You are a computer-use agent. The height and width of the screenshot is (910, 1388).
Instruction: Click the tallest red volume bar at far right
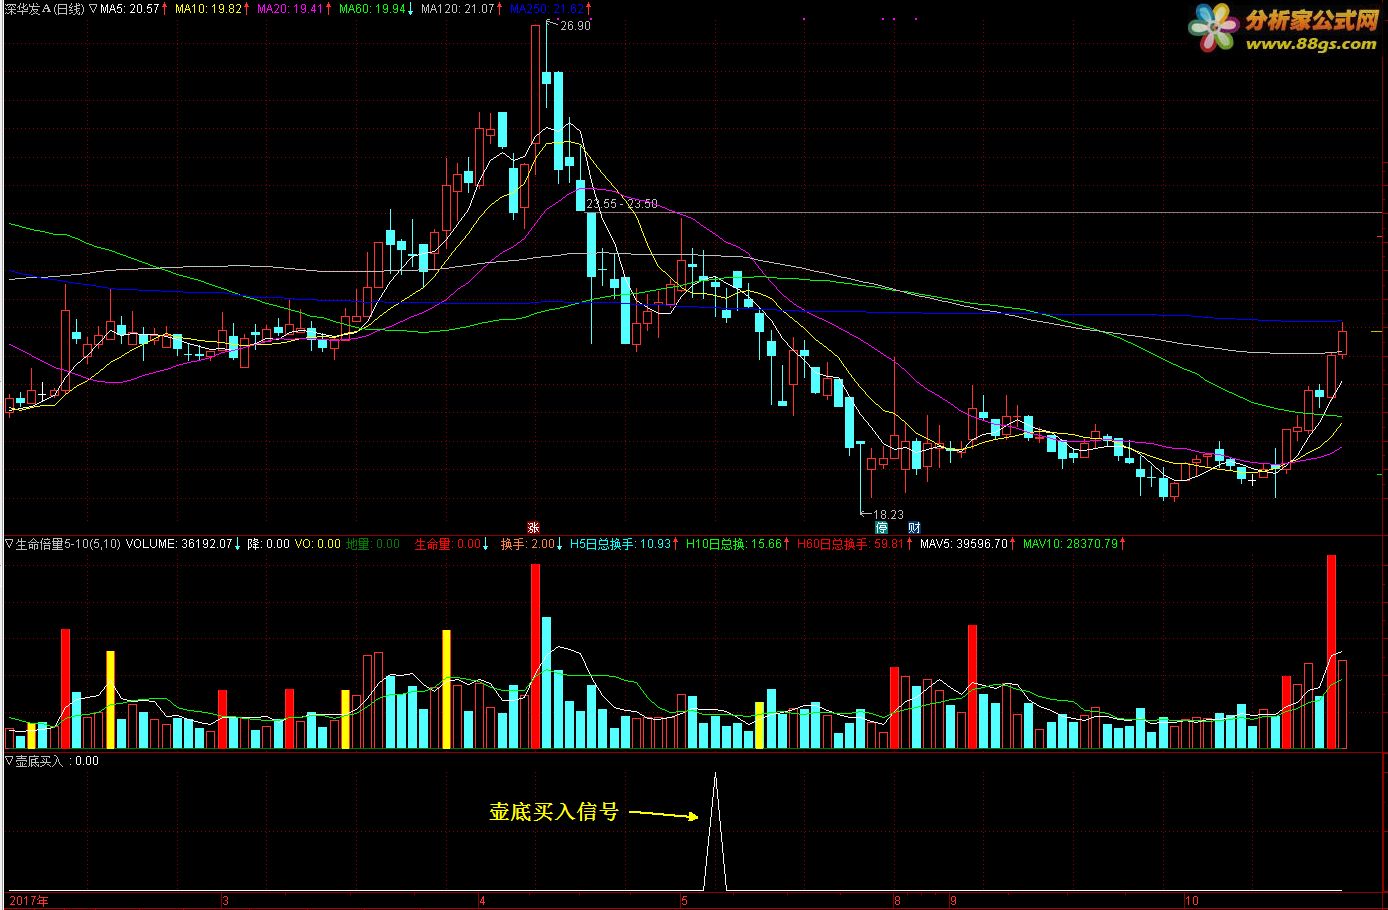[1331, 652]
